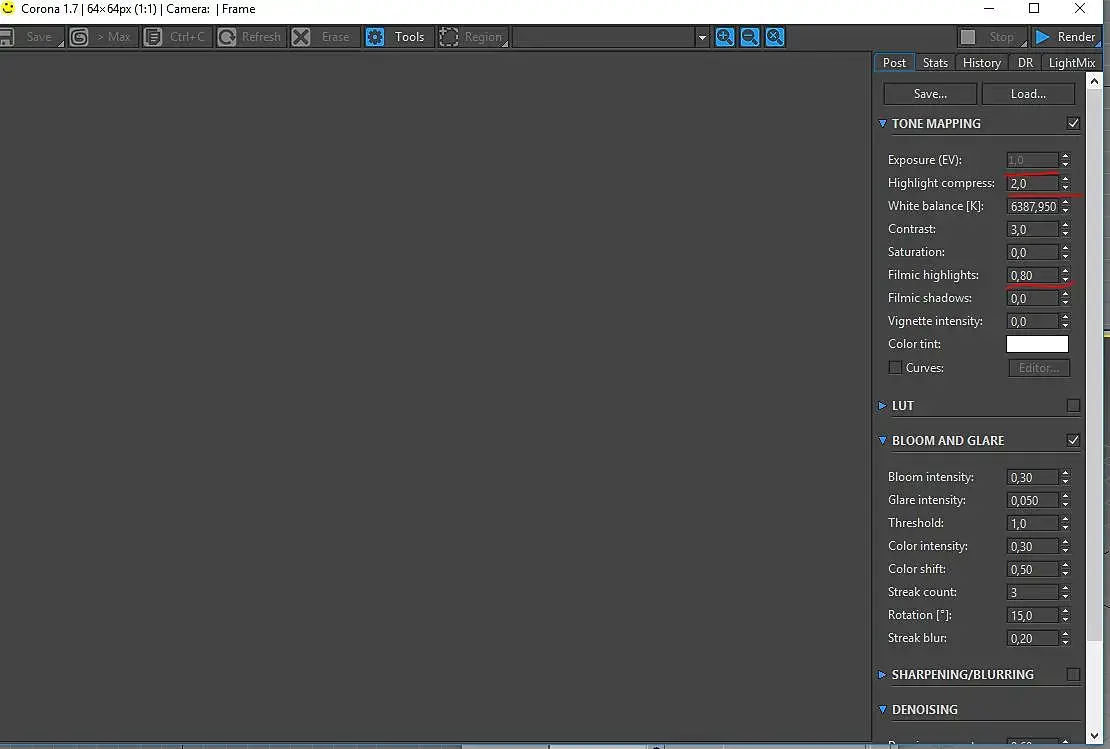The width and height of the screenshot is (1110, 749).
Task: Click the Color shift value field
Action: click(x=1033, y=569)
